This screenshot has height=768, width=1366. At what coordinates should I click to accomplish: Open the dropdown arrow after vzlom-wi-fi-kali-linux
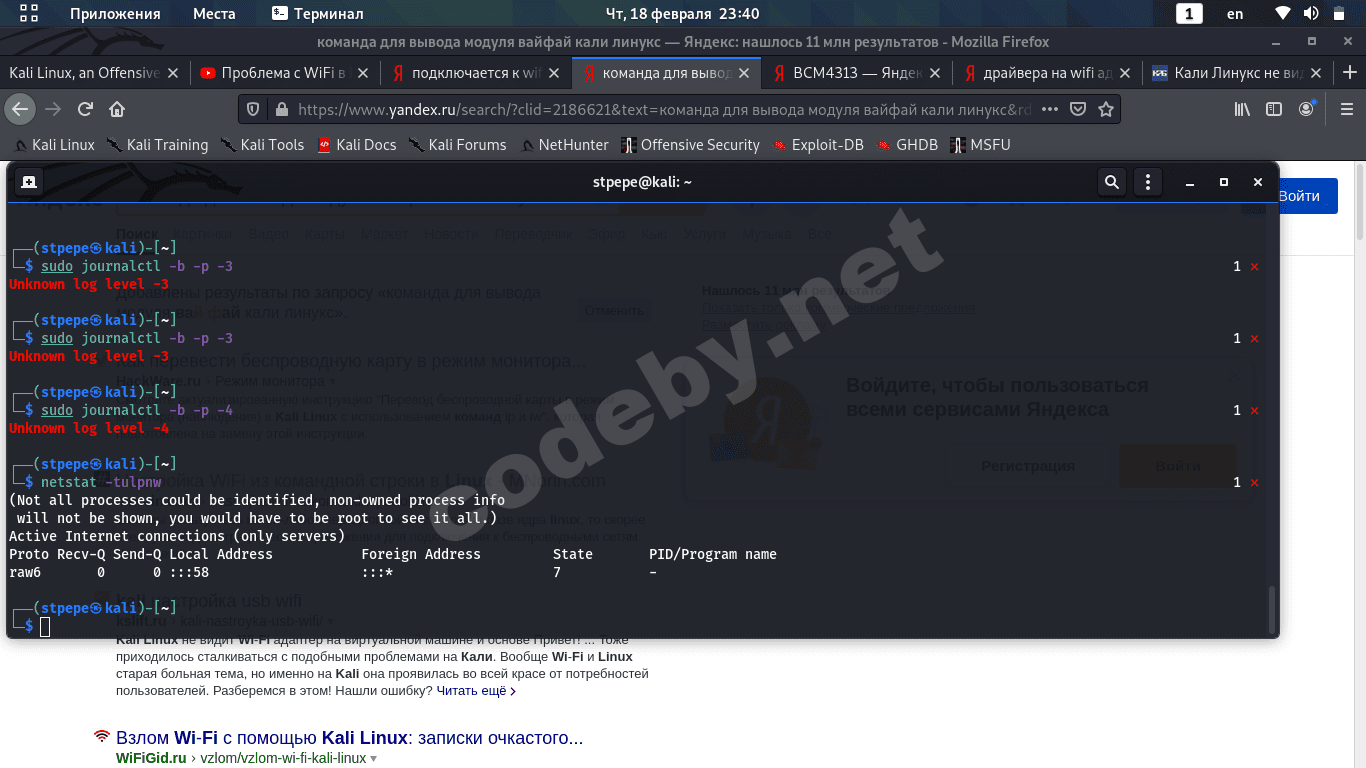tap(374, 759)
